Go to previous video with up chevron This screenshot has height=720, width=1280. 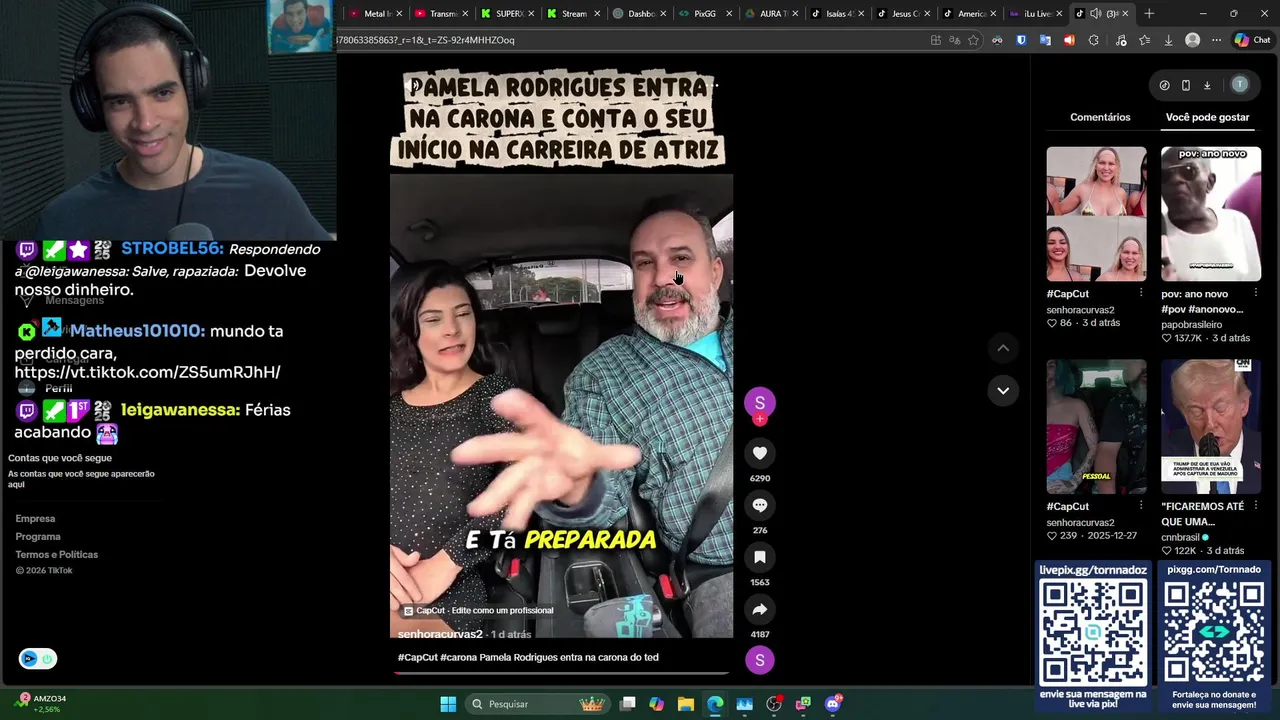[1003, 348]
